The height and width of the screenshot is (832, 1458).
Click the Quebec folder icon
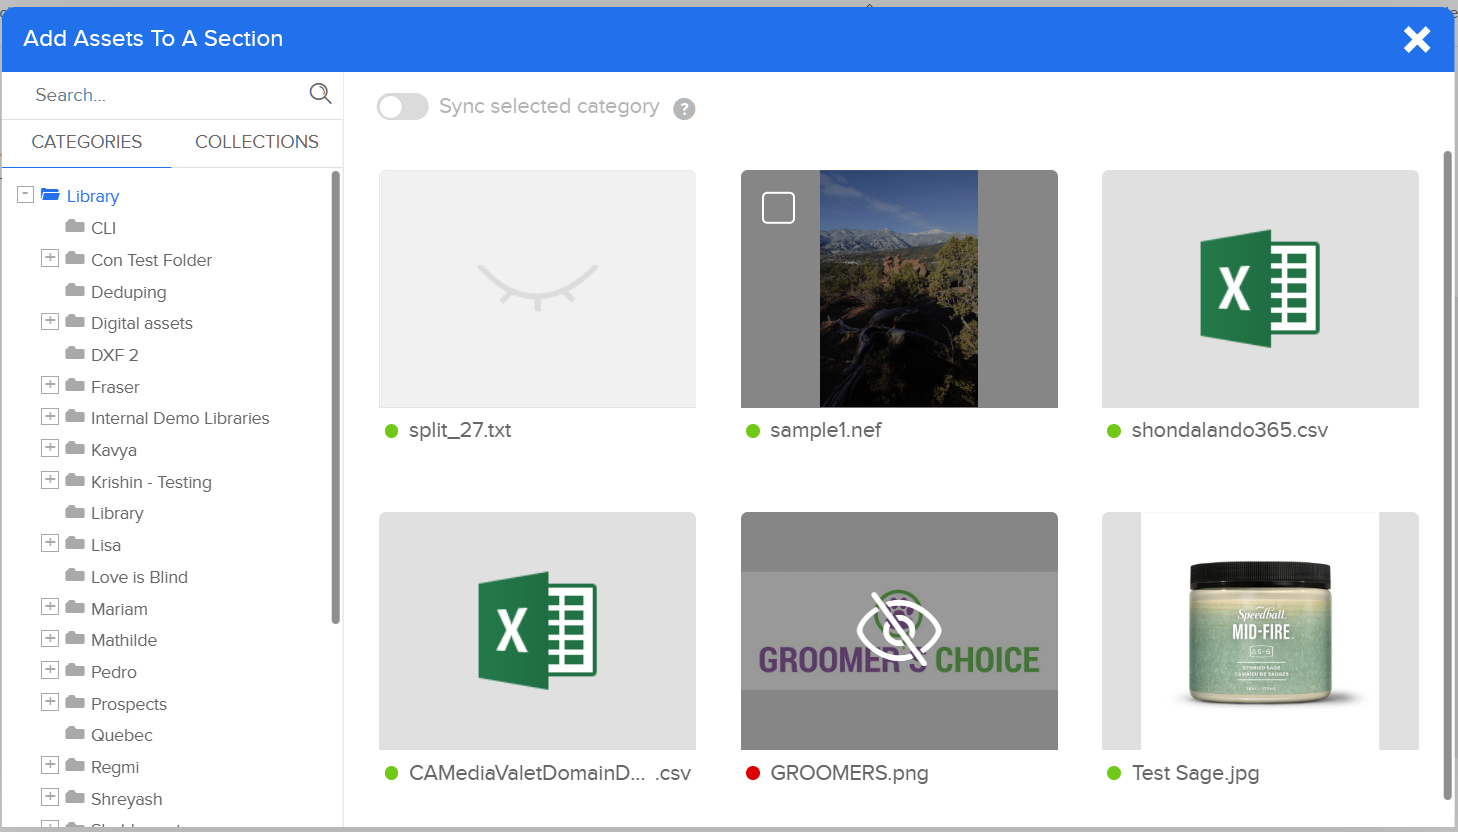pyautogui.click(x=75, y=734)
